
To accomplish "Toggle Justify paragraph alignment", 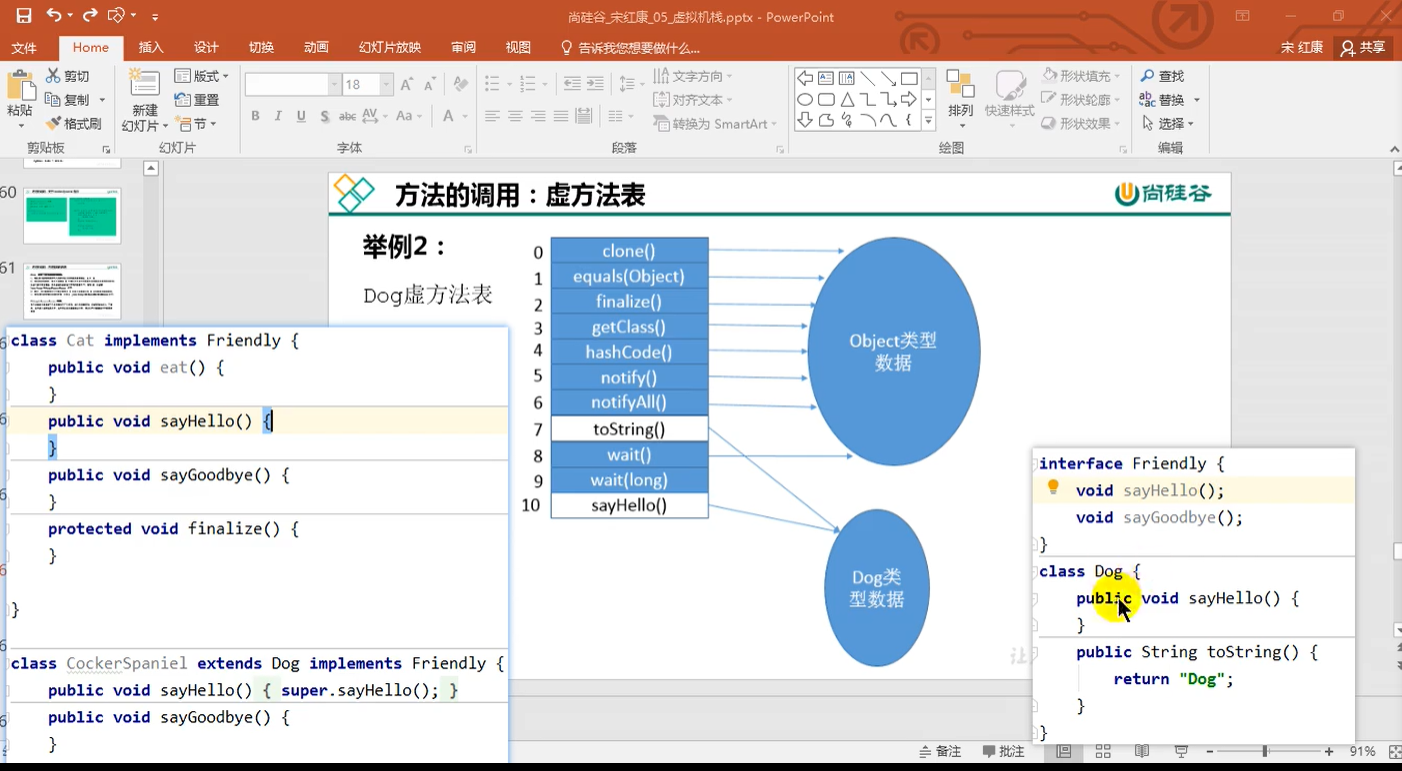I will coord(561,116).
